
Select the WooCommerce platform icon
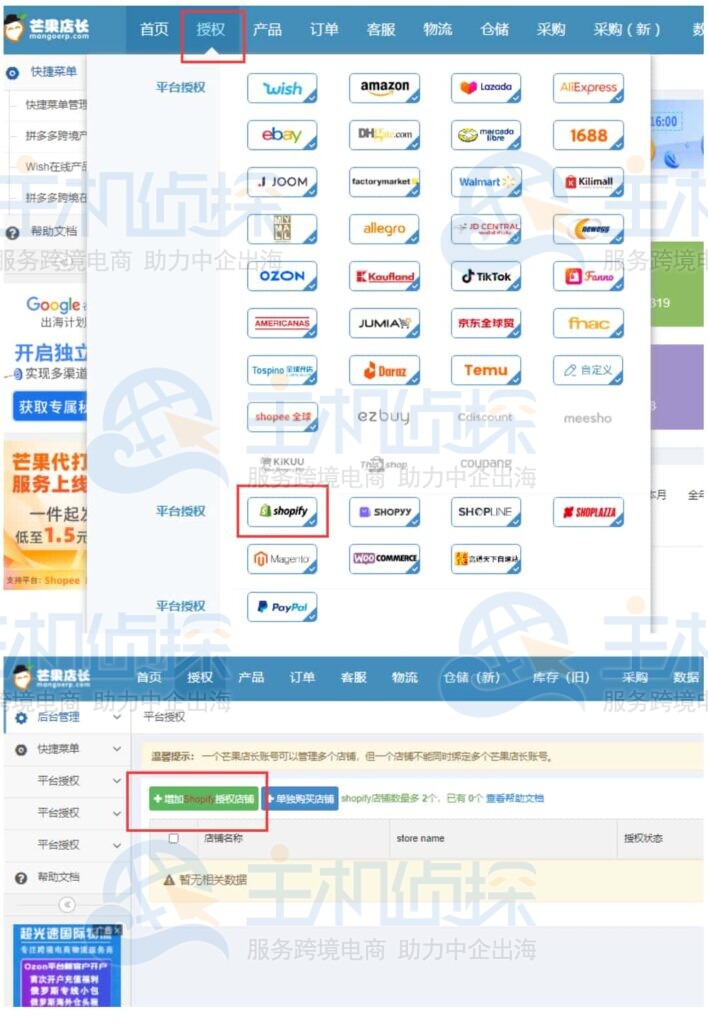click(x=384, y=558)
